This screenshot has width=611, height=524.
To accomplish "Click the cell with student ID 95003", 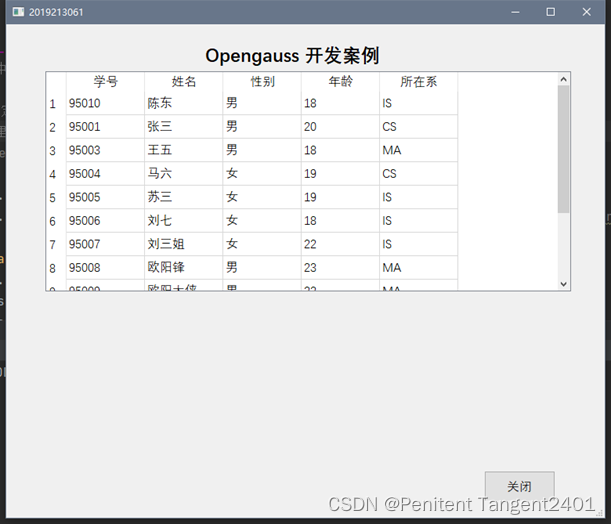I will [105, 150].
